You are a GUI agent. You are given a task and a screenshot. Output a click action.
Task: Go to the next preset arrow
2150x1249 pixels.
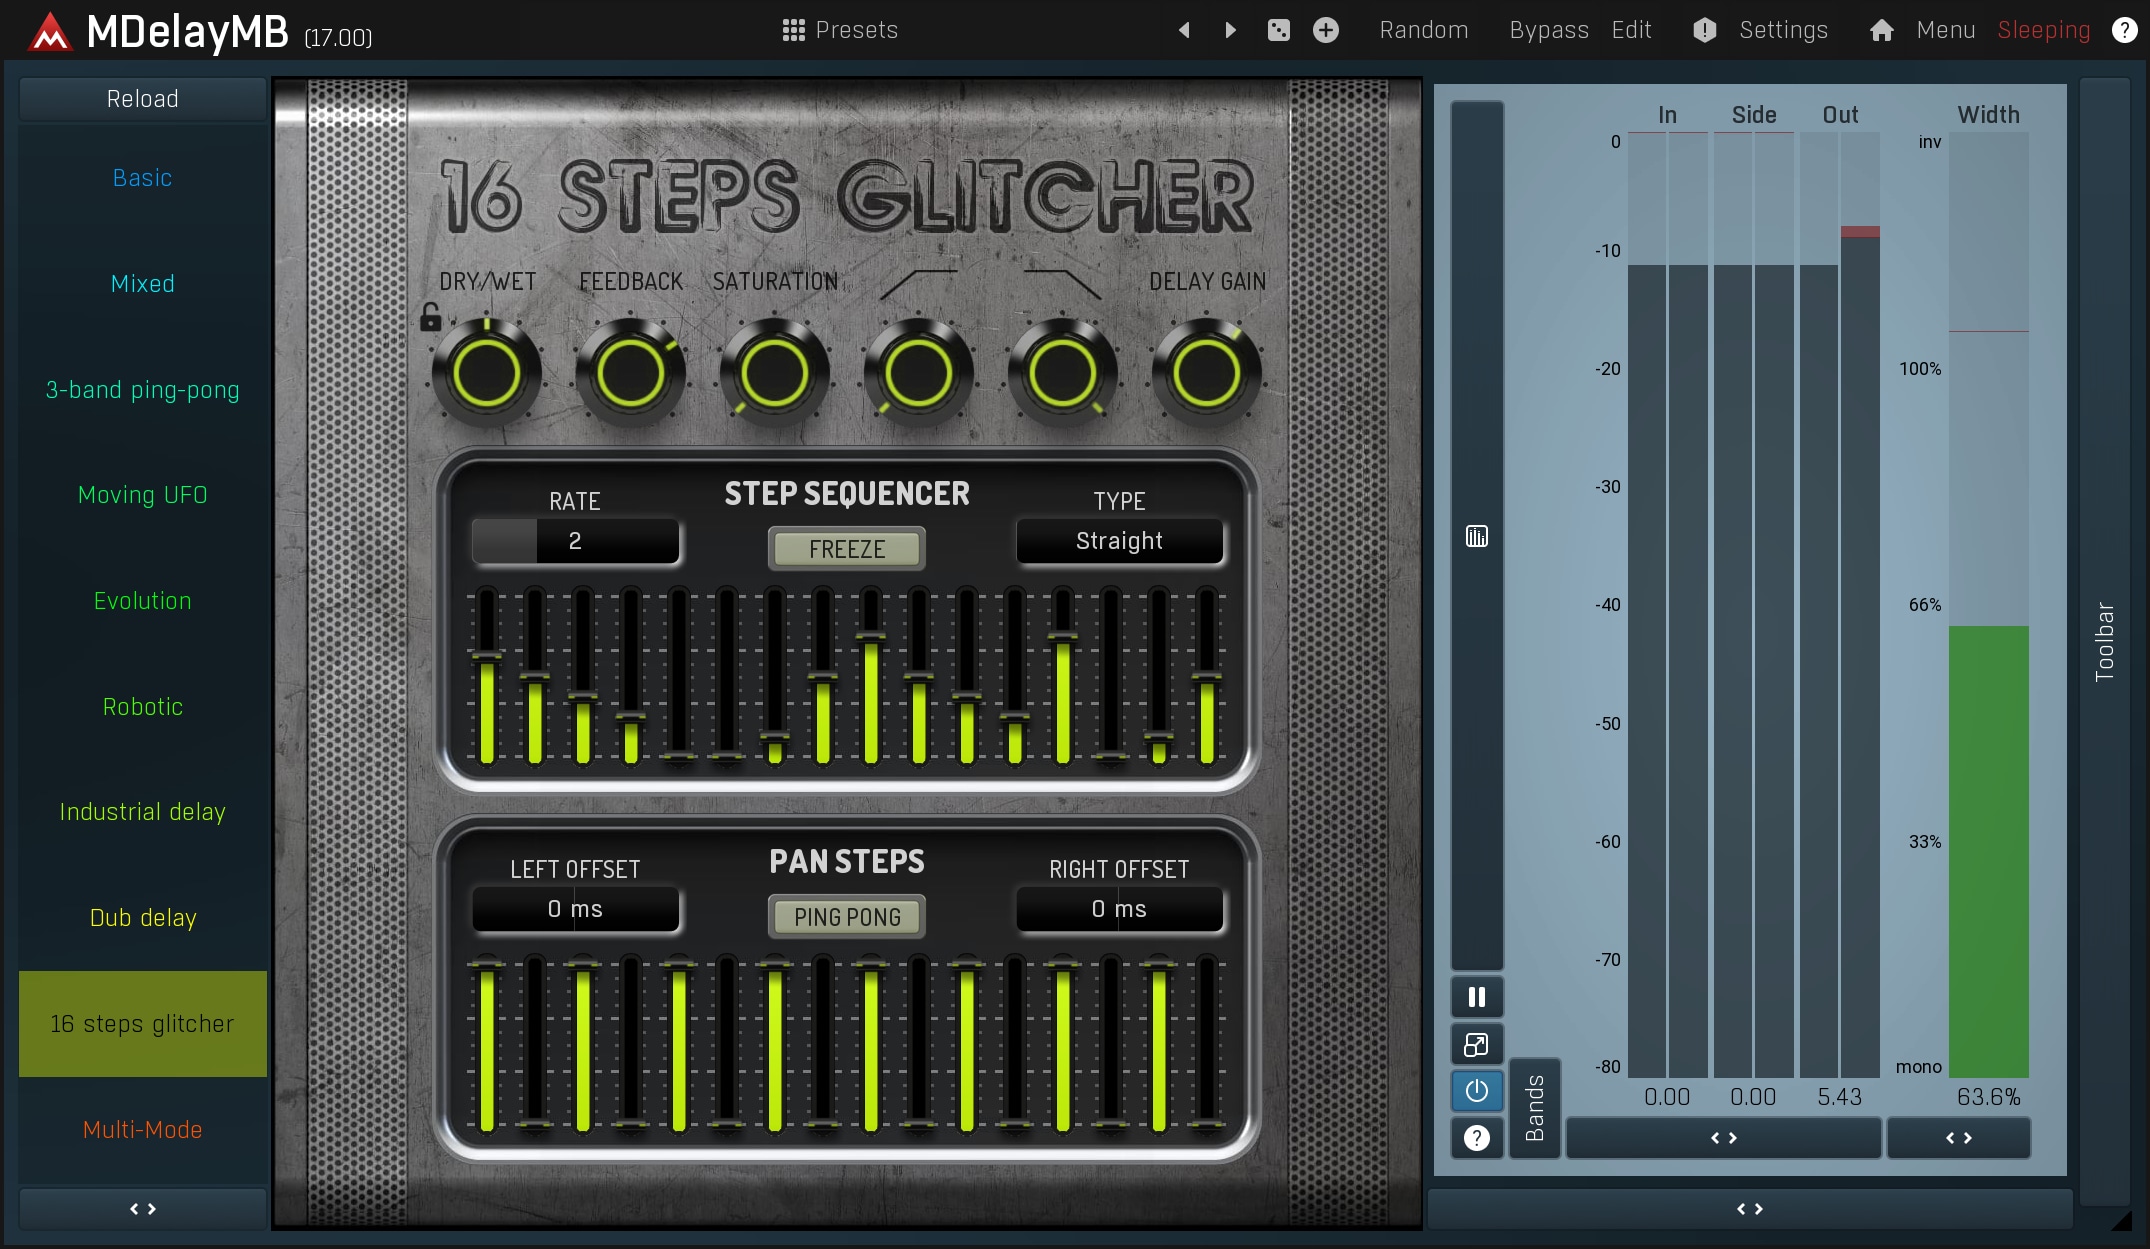1230,30
